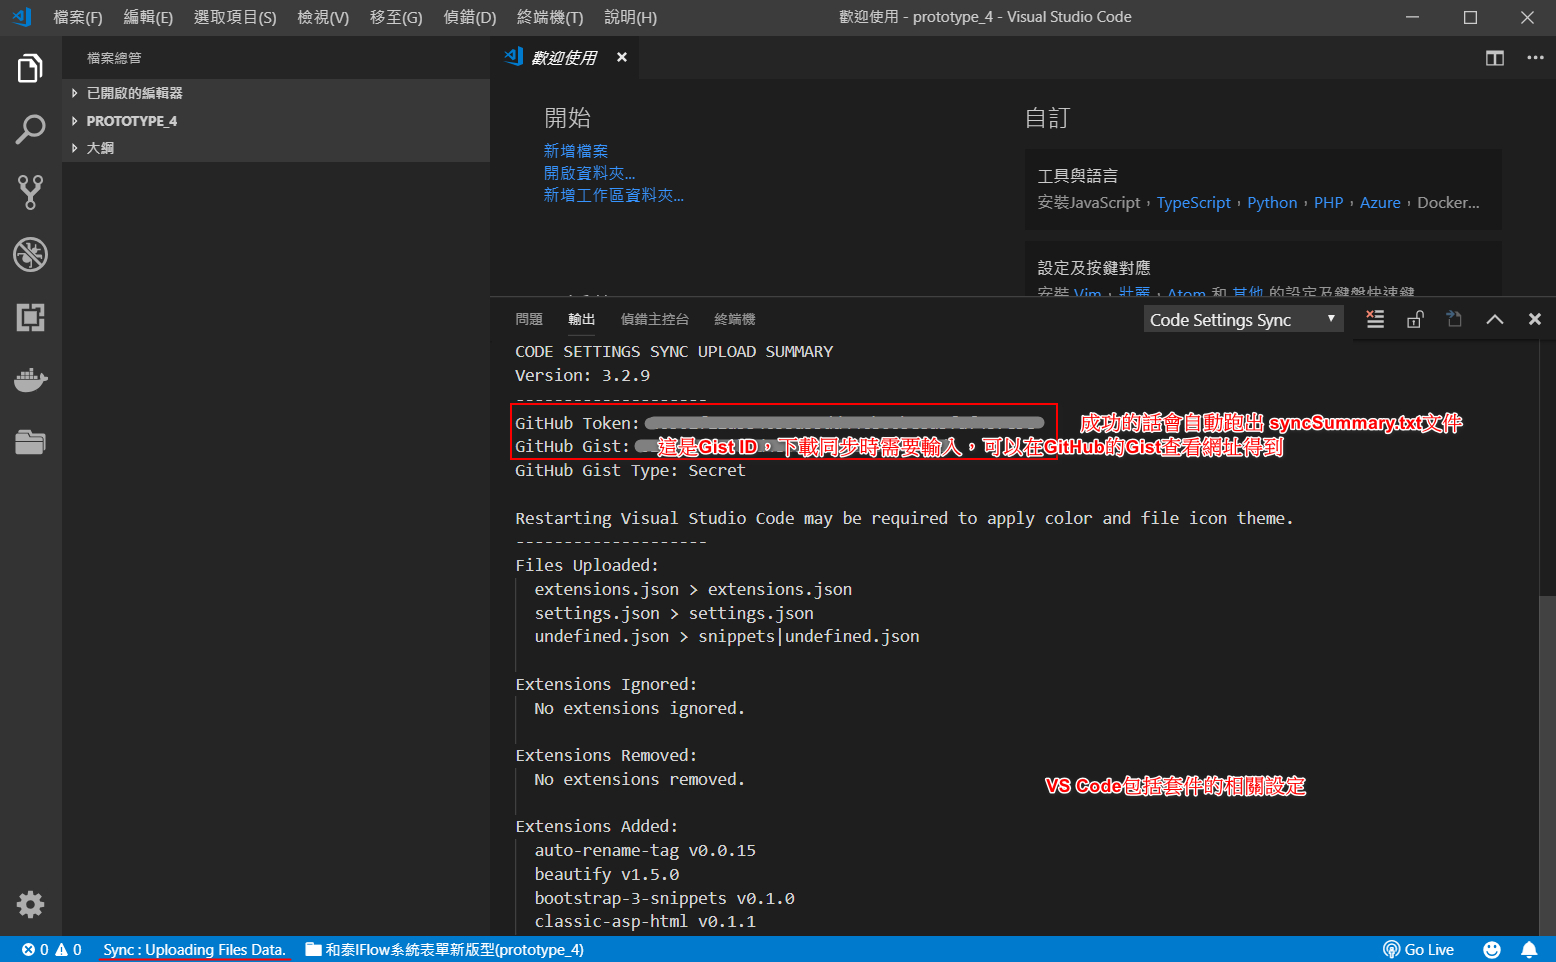The width and height of the screenshot is (1556, 962).
Task: Toggle the Go Live server in status bar
Action: pos(1418,949)
